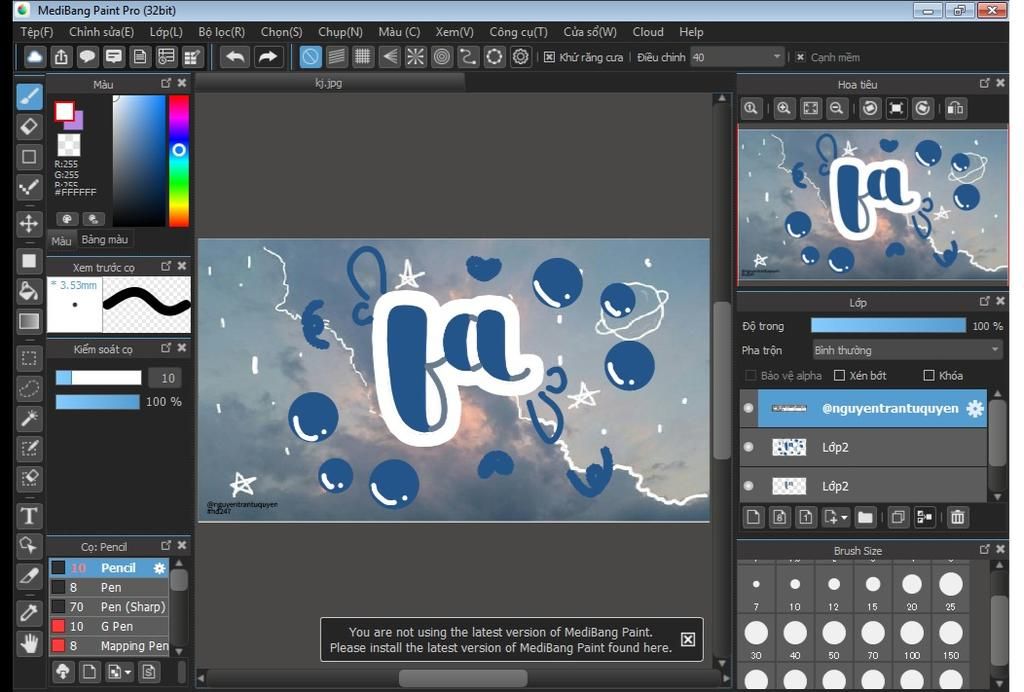Open the add-layer dropdown arrow below layers
Screen dimensions: 1024x692
tap(844, 518)
